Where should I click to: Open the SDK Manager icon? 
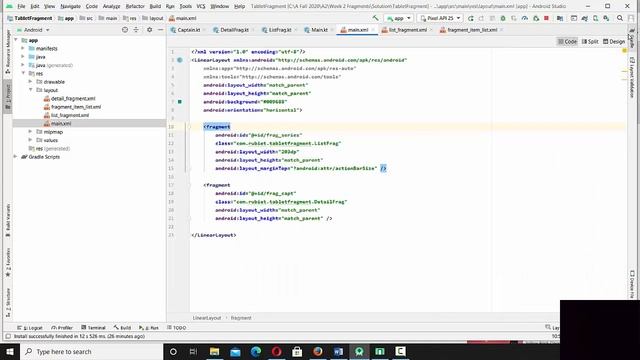coord(606,18)
